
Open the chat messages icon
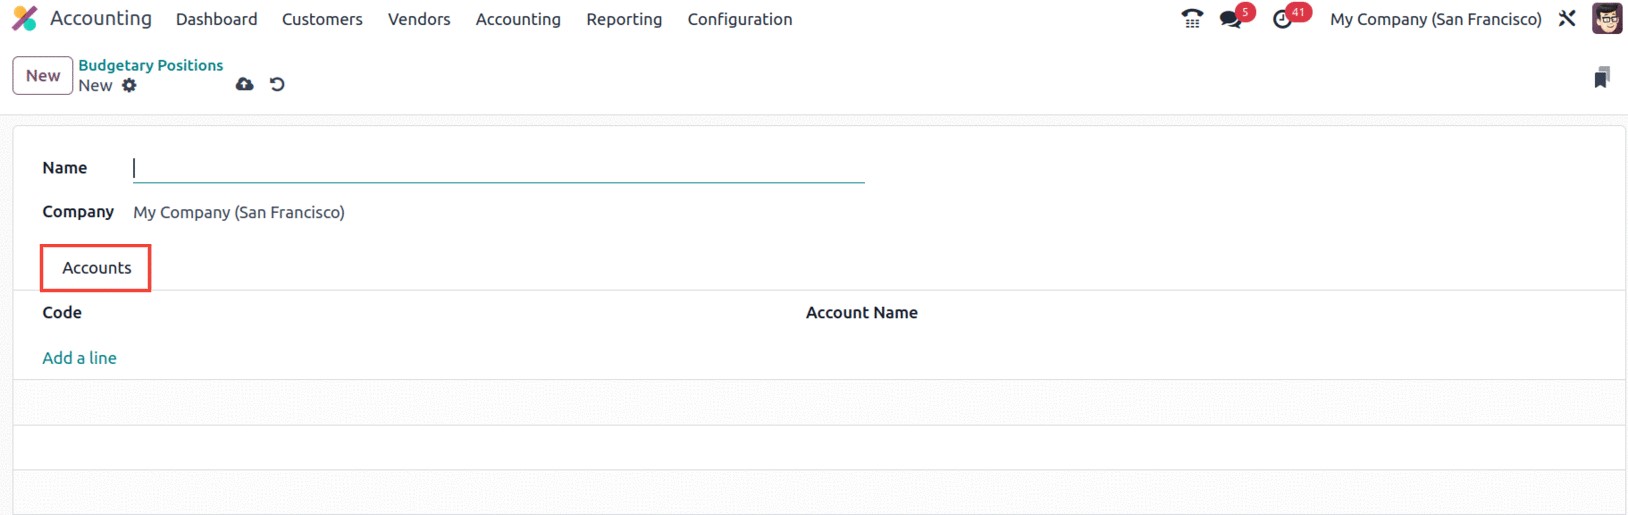click(x=1231, y=19)
